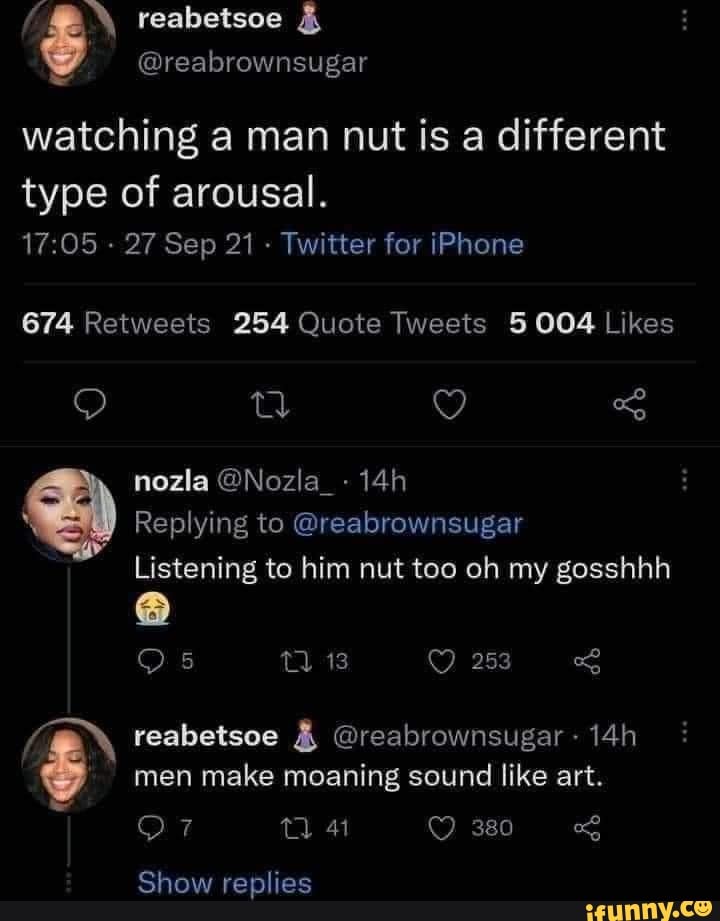Open reabetsoe's profile picture

(67, 40)
